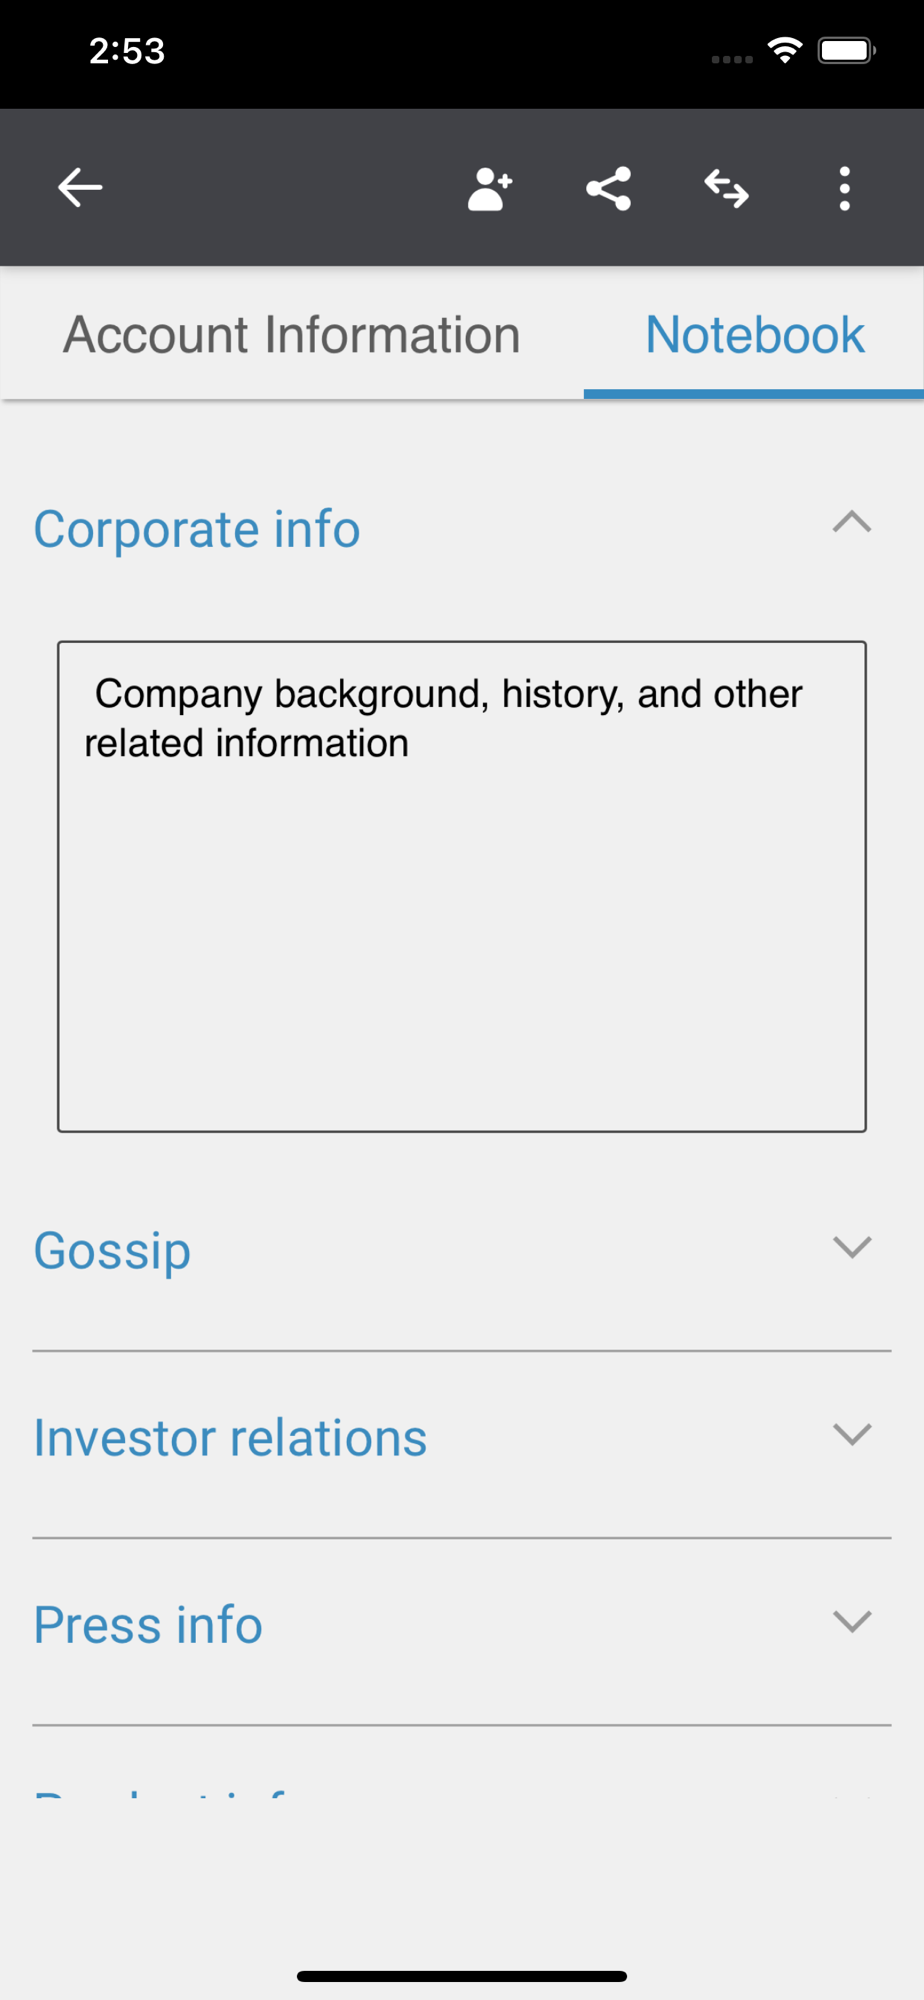Tap the clock showing 2:53

[x=127, y=51]
